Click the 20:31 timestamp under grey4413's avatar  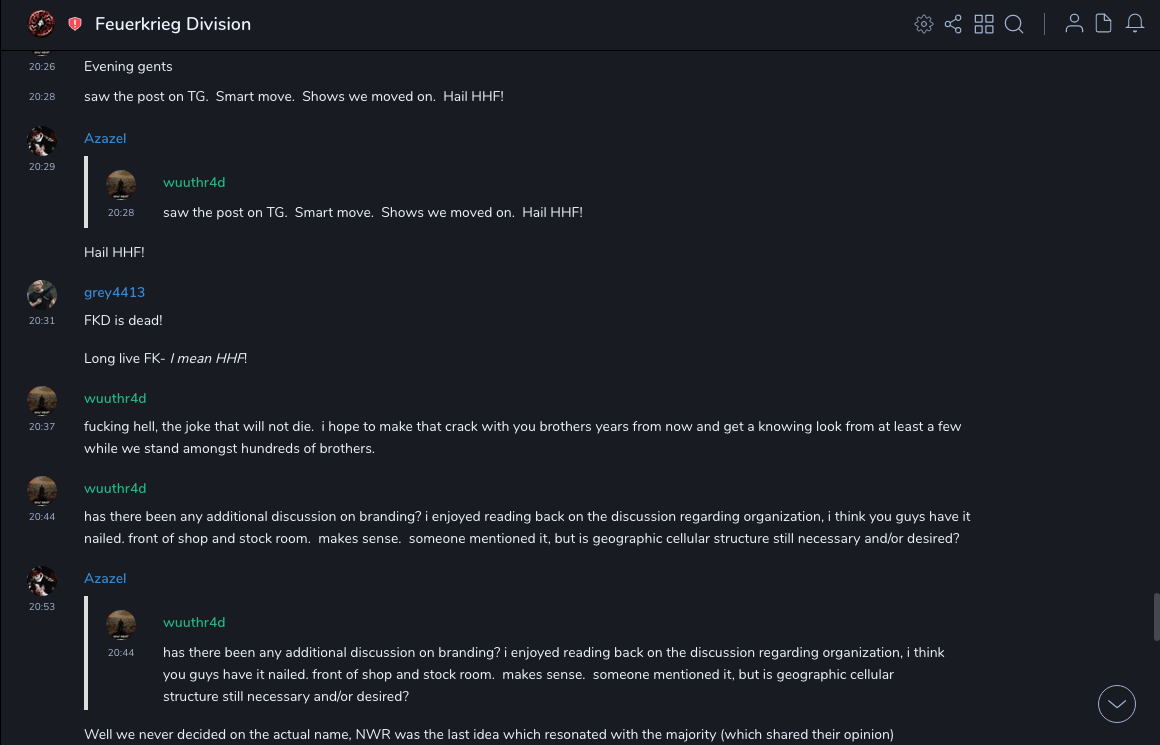[x=42, y=321]
